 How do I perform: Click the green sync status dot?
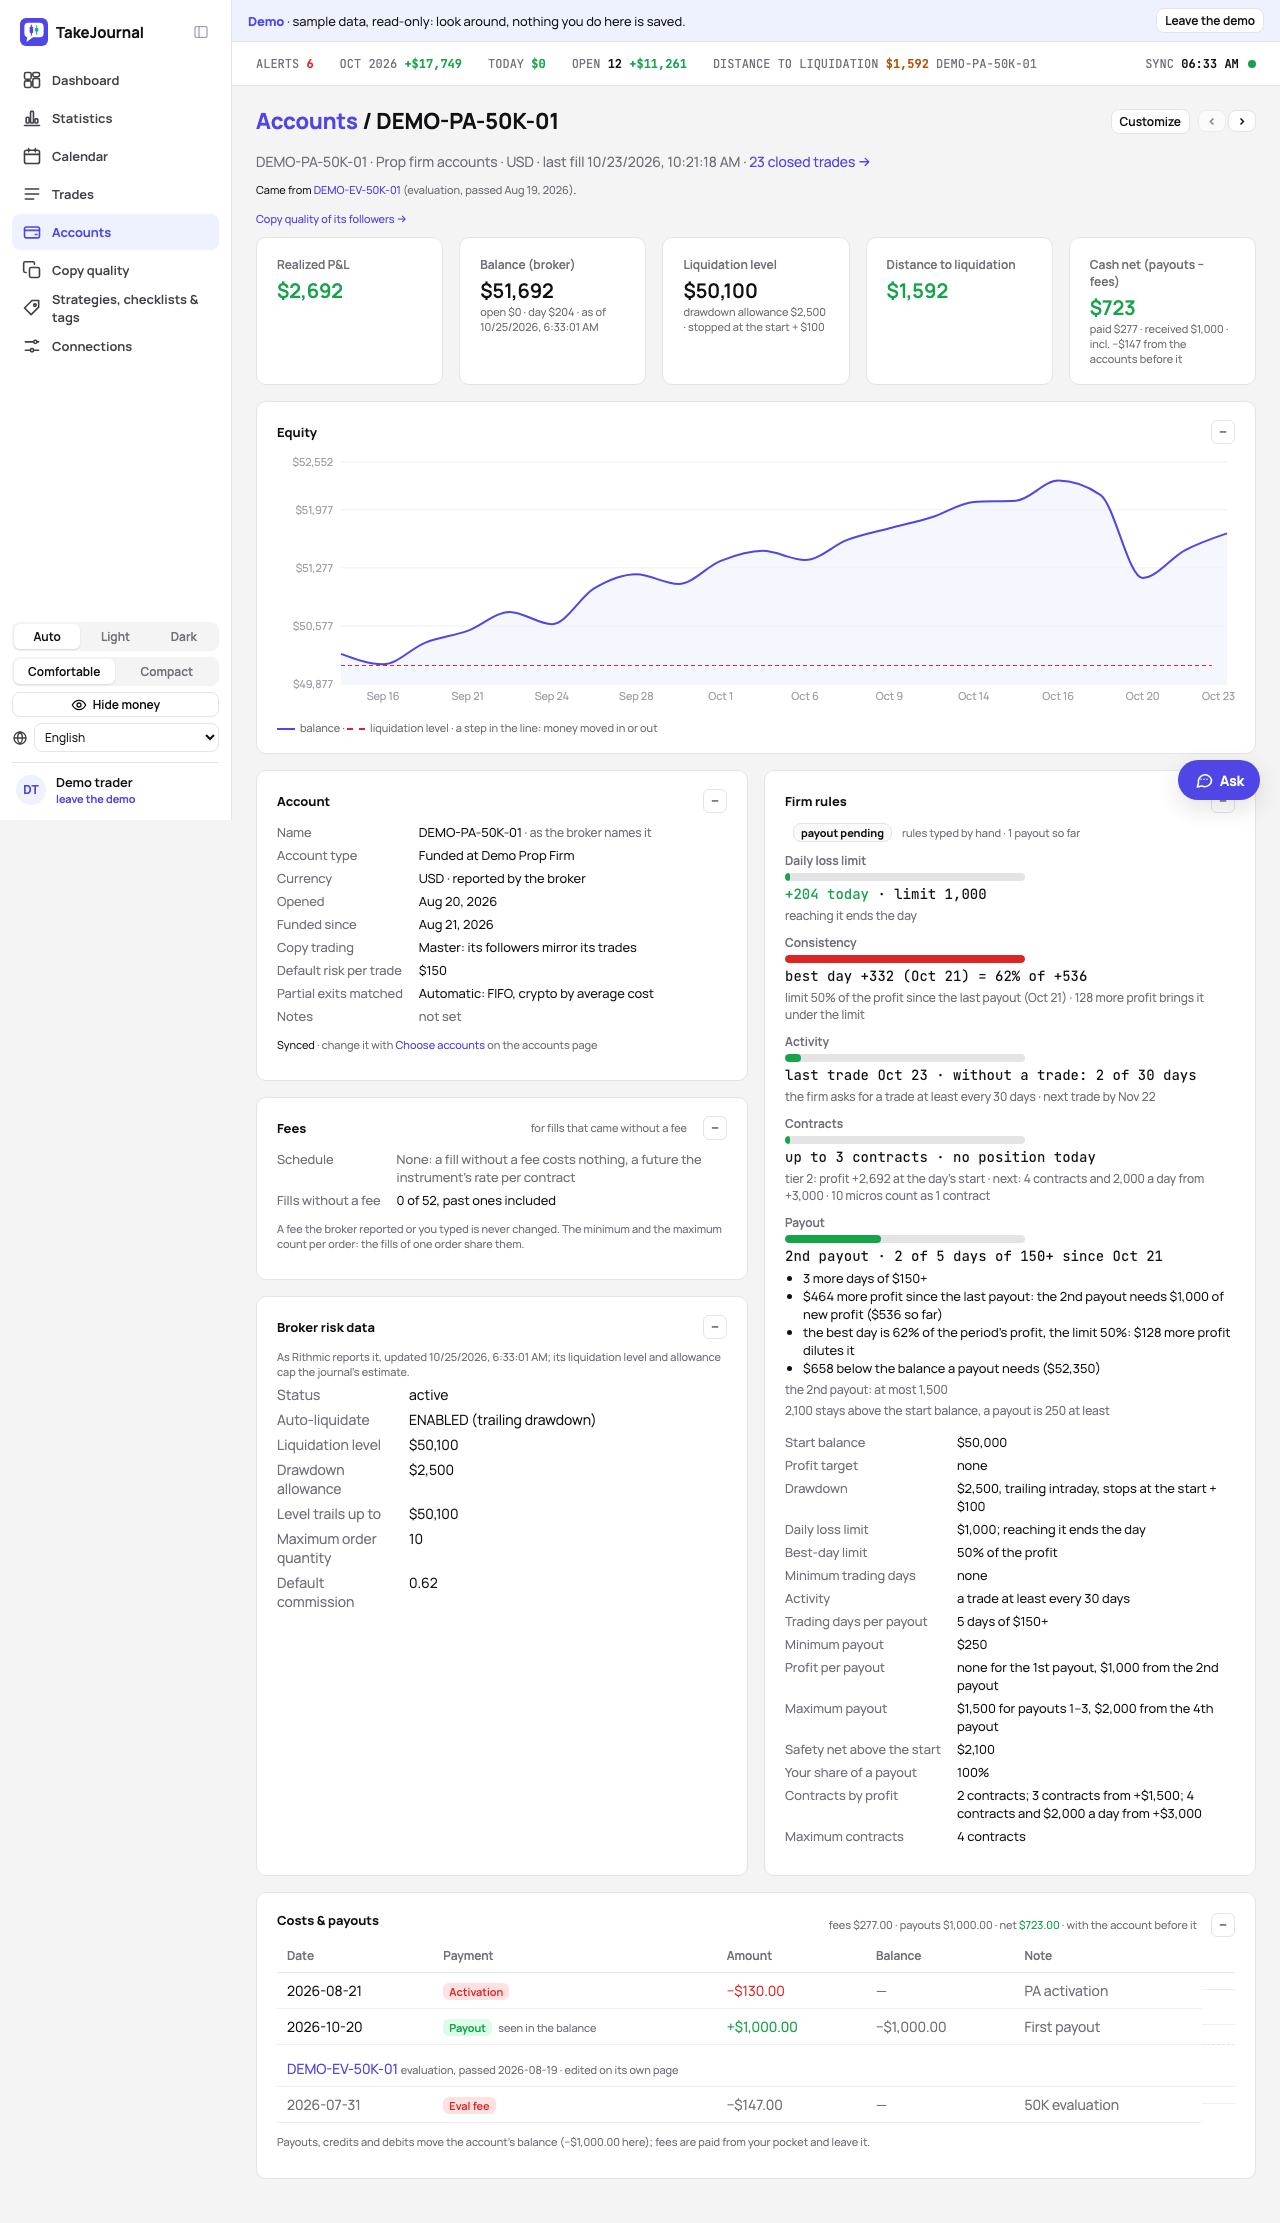click(1252, 64)
